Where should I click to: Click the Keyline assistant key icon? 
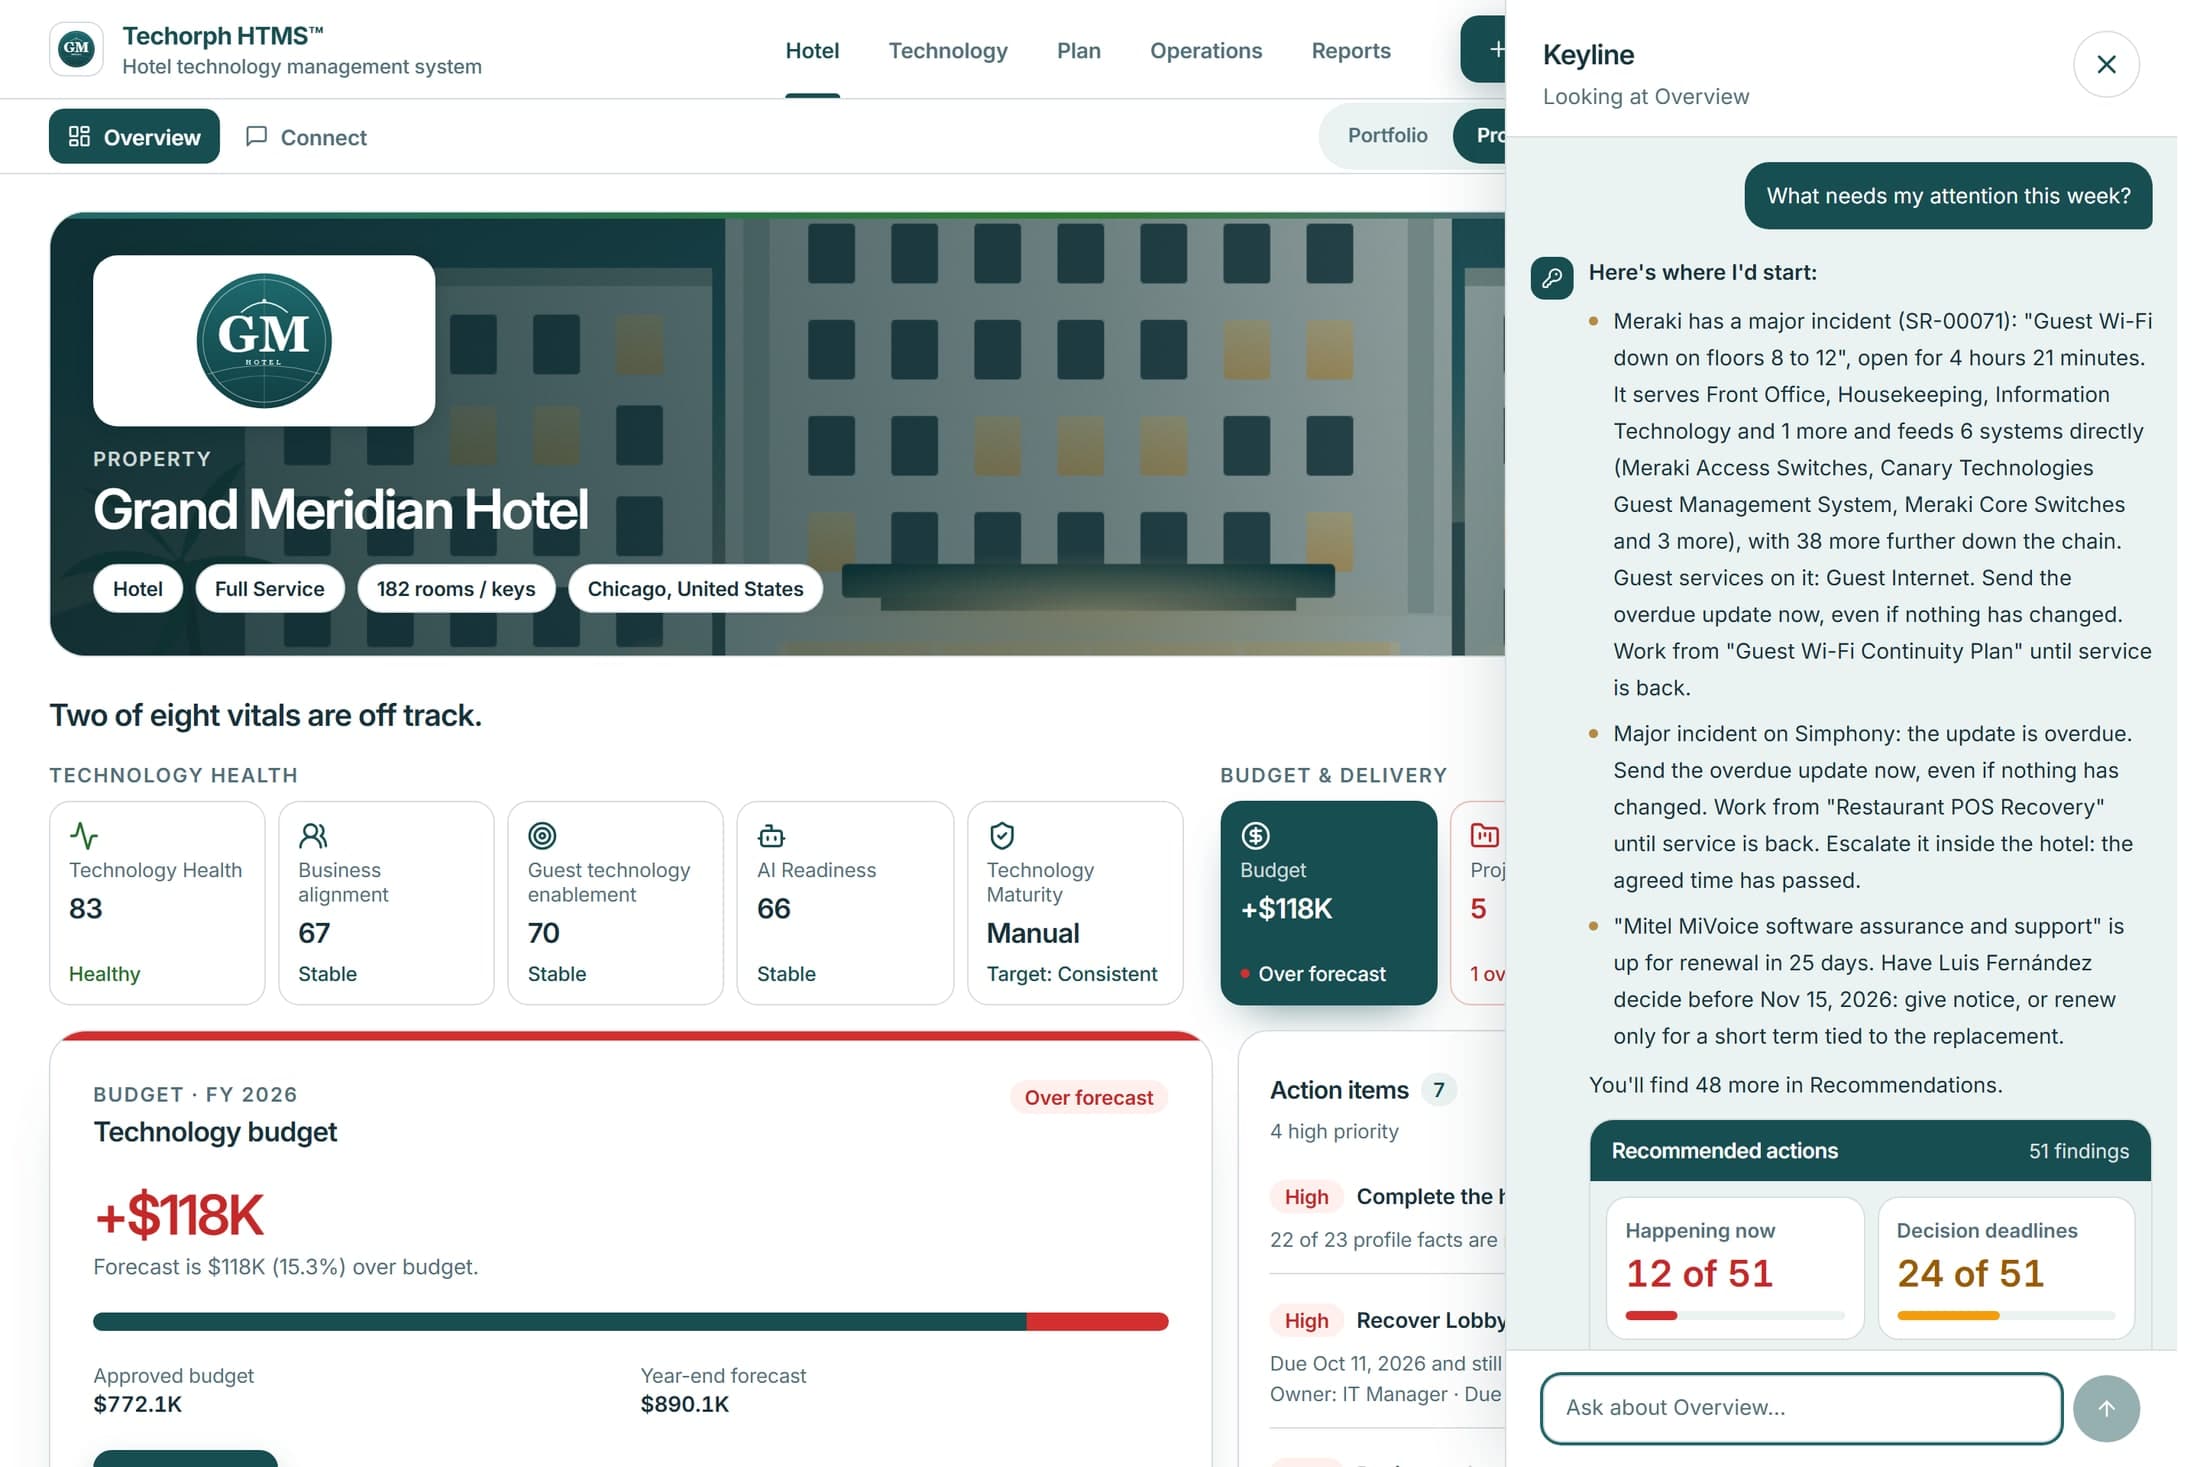[1551, 278]
